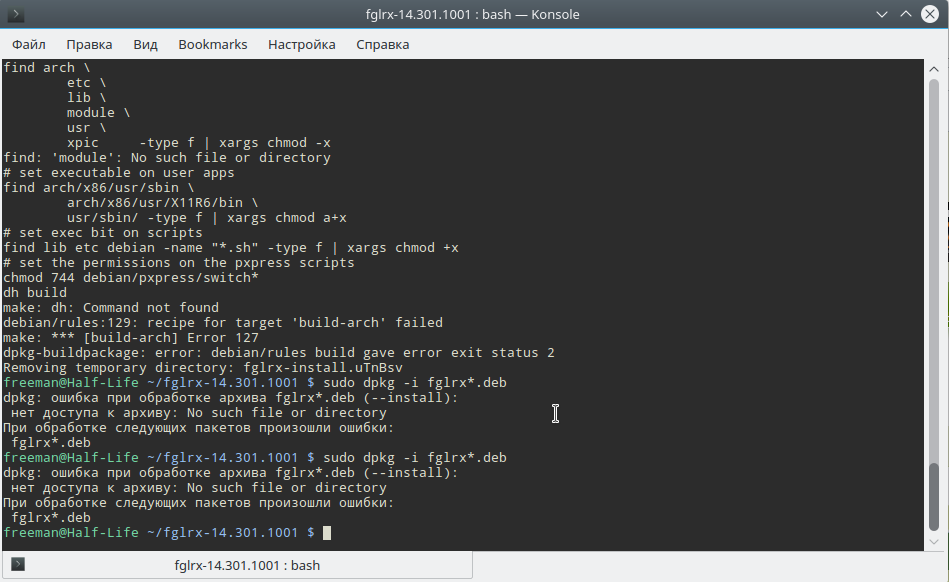Click the cursor block at the last prompt

pyautogui.click(x=327, y=533)
